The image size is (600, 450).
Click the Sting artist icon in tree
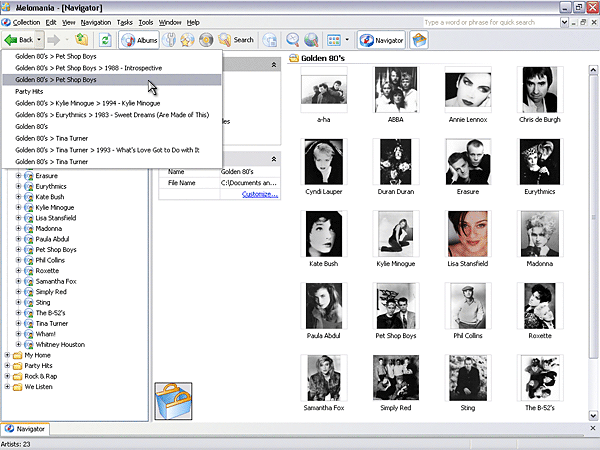pos(29,303)
